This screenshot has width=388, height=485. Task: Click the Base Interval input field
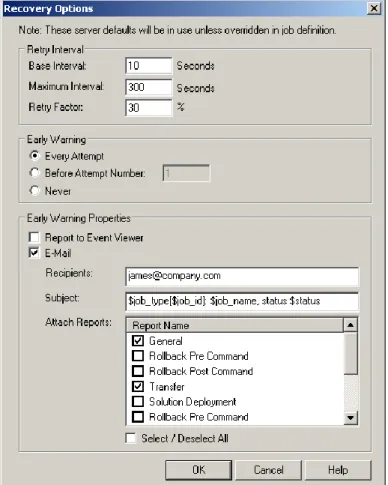(x=149, y=66)
